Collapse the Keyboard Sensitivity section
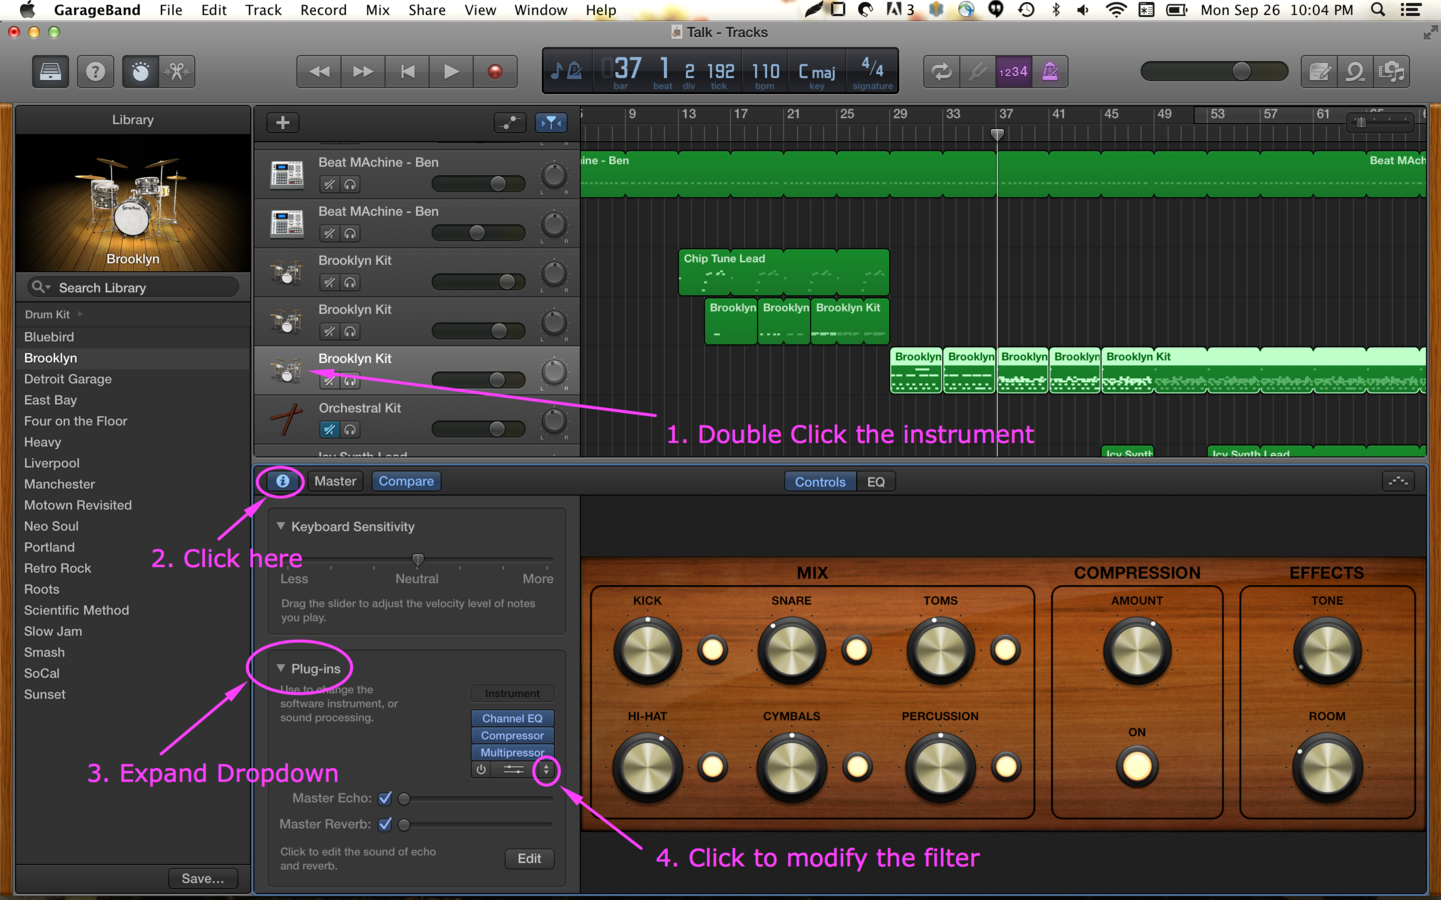The width and height of the screenshot is (1441, 900). [281, 526]
